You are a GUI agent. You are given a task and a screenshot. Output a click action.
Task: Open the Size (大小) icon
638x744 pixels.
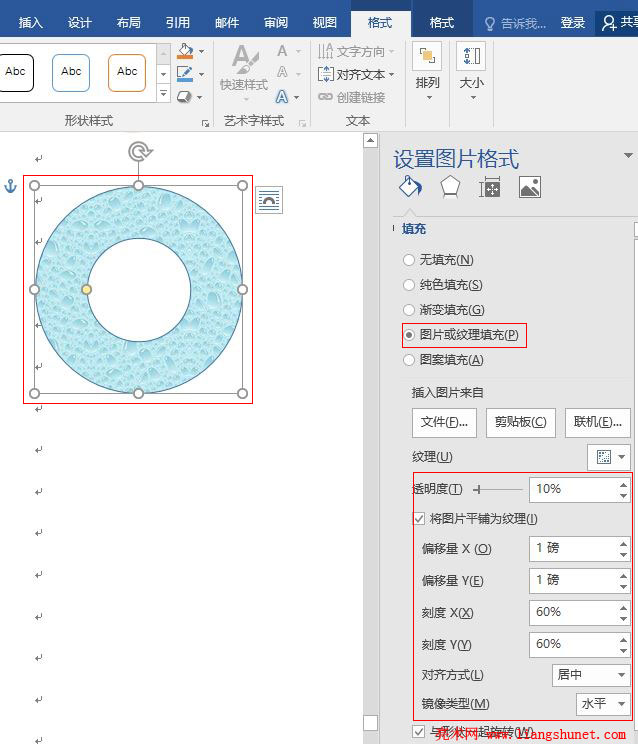coord(472,56)
